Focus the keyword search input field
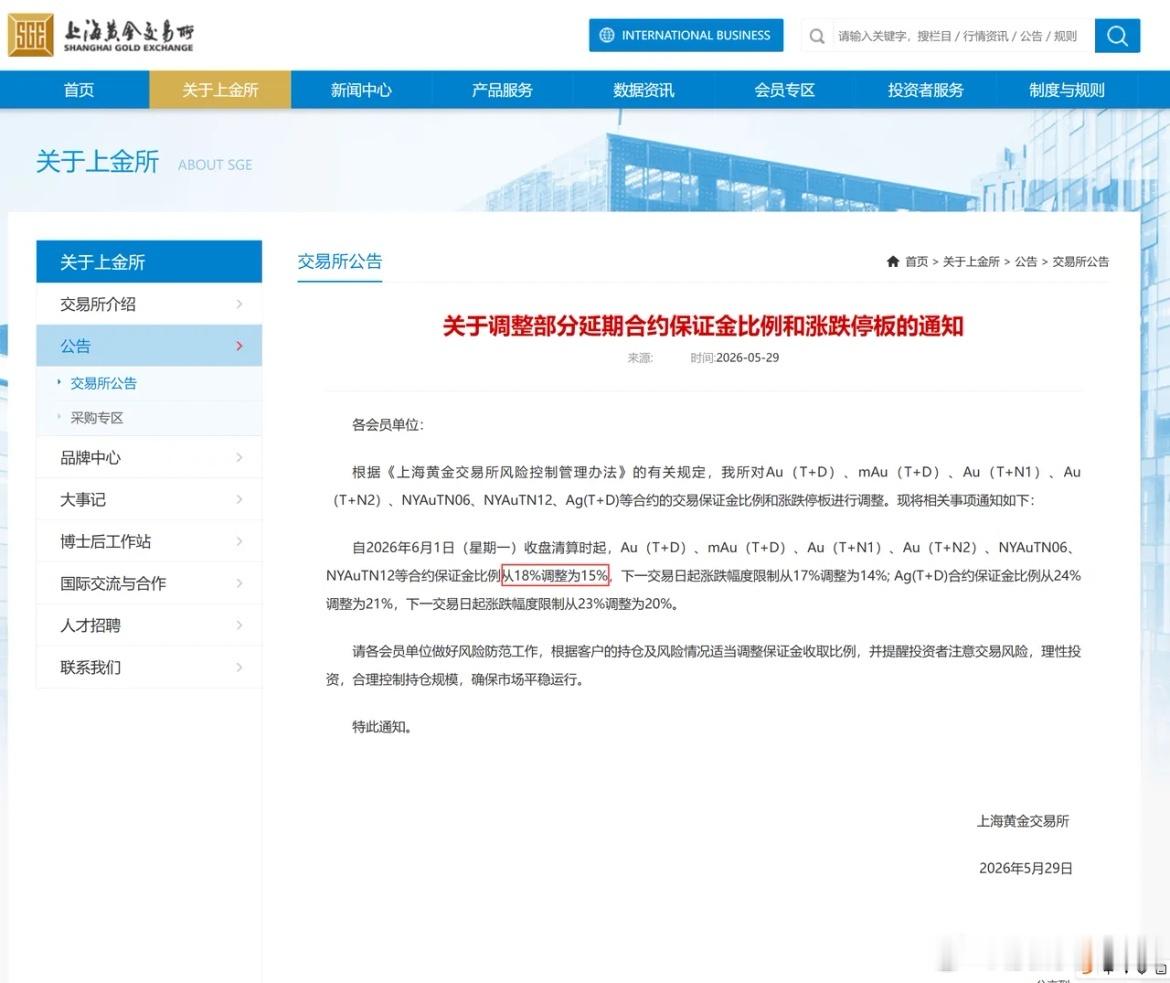The height and width of the screenshot is (983, 1170). point(957,36)
